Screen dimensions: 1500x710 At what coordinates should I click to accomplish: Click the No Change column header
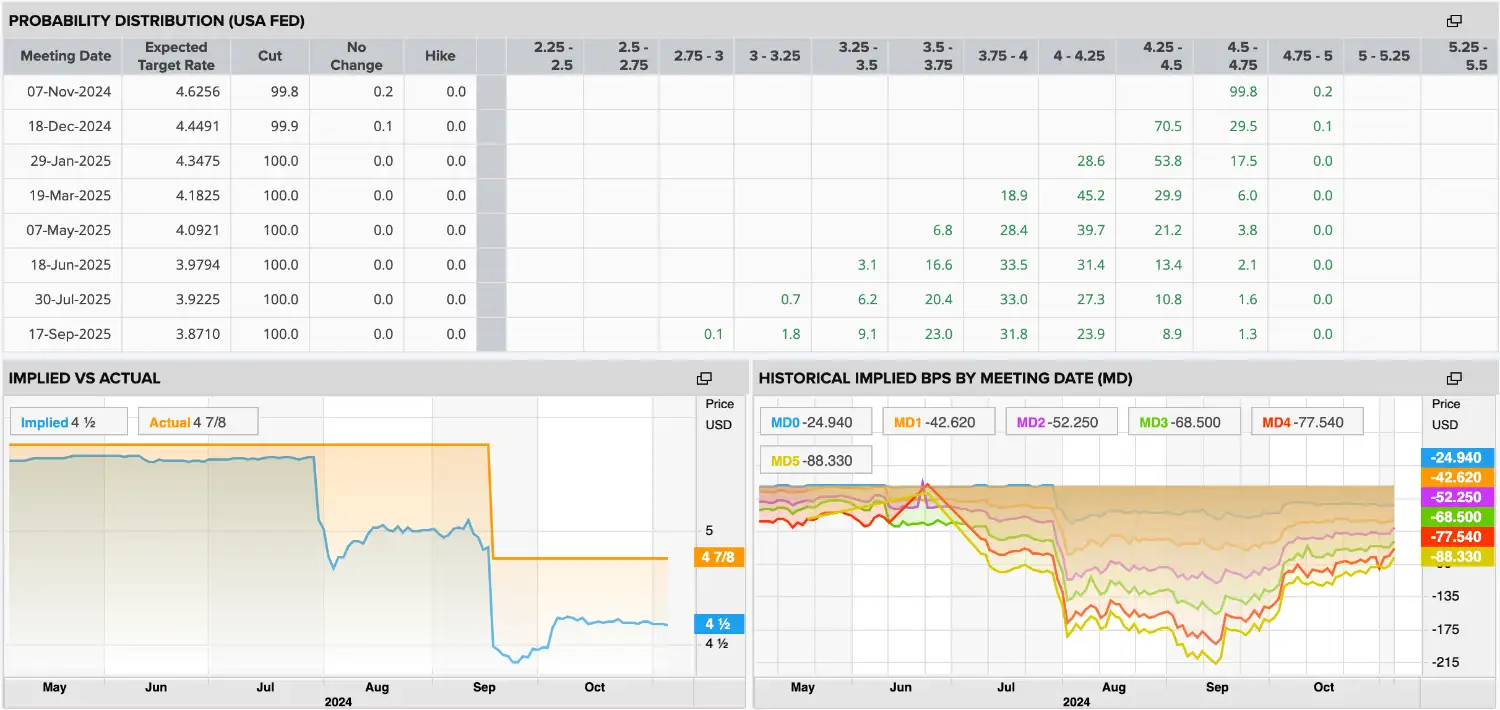coord(357,56)
